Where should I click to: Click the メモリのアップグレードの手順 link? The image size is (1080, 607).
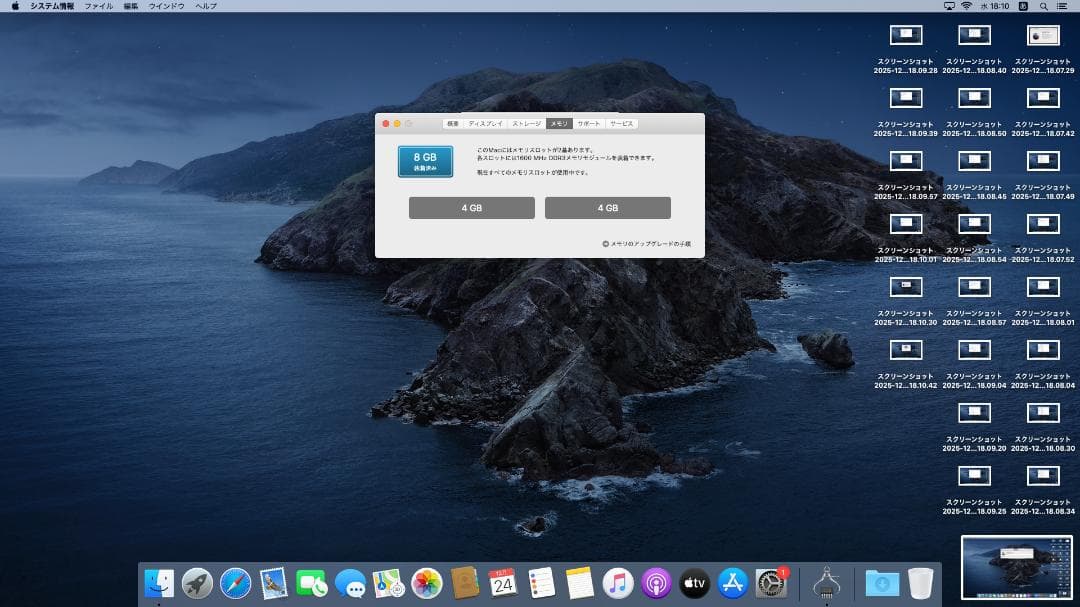[x=651, y=243]
